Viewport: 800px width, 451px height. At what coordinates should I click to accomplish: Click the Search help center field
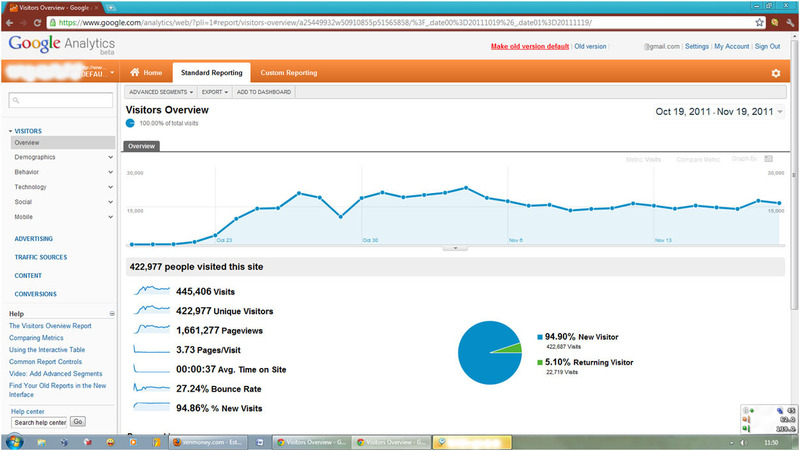[39, 422]
